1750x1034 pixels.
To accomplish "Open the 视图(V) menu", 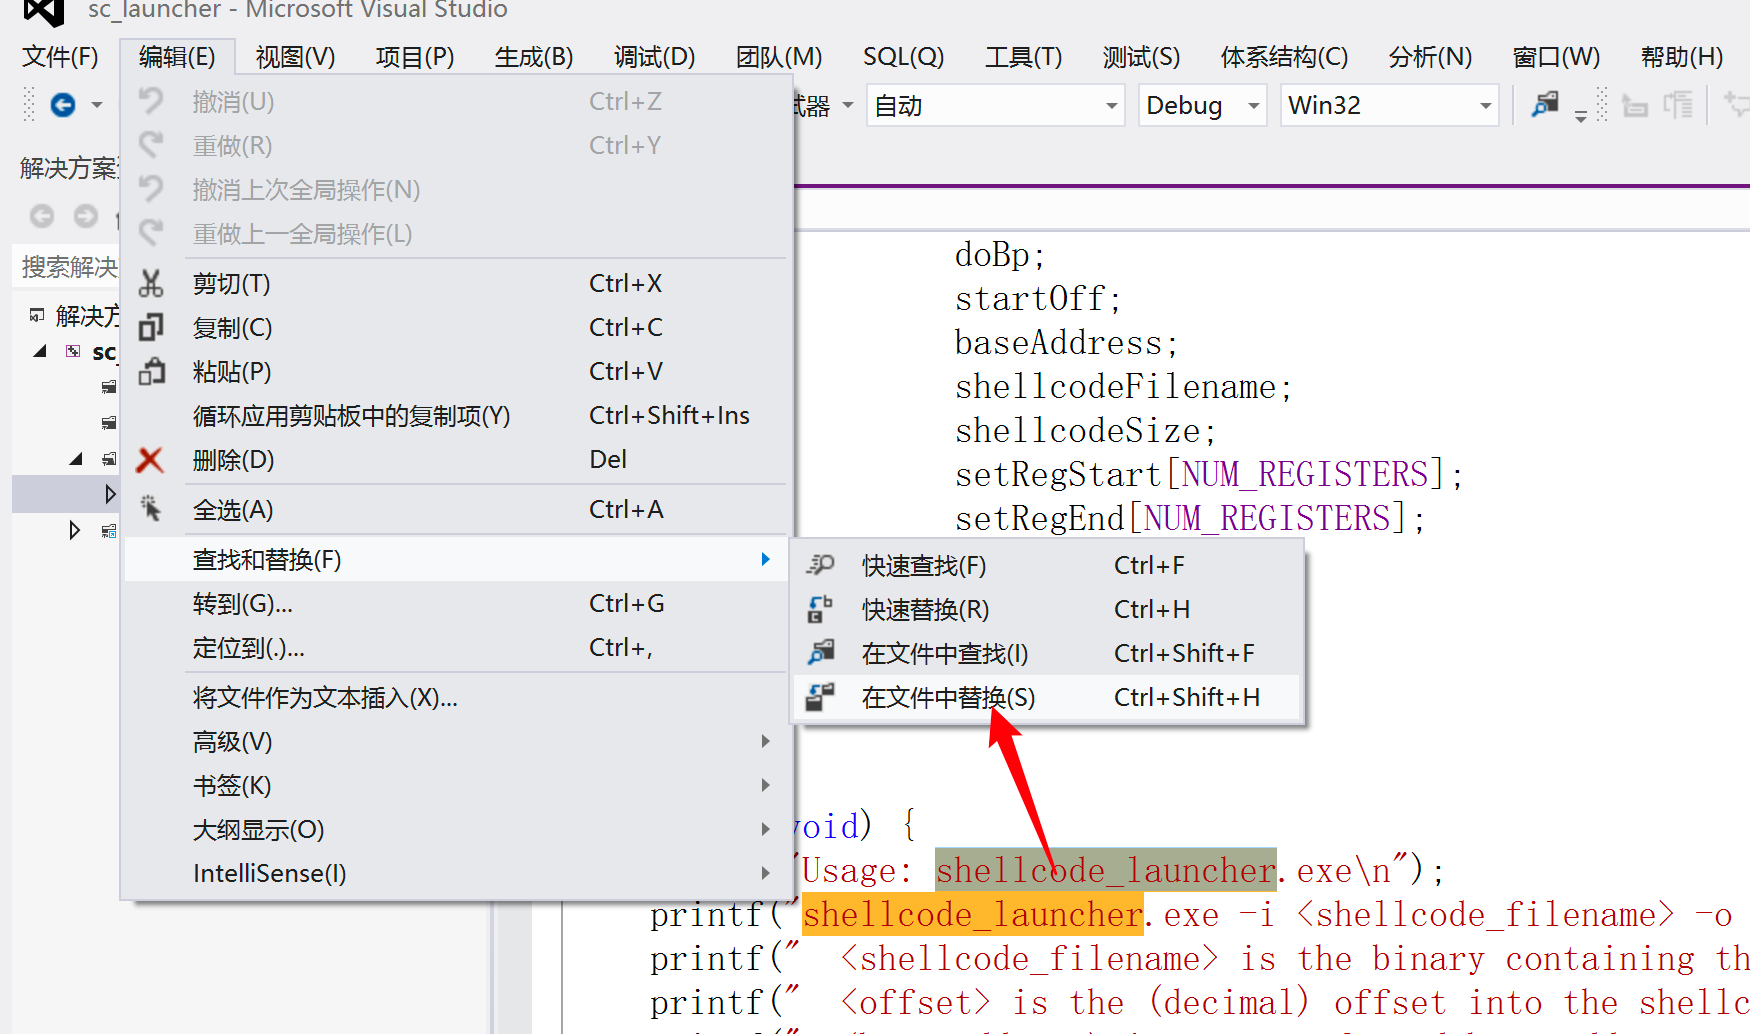I will (x=295, y=57).
